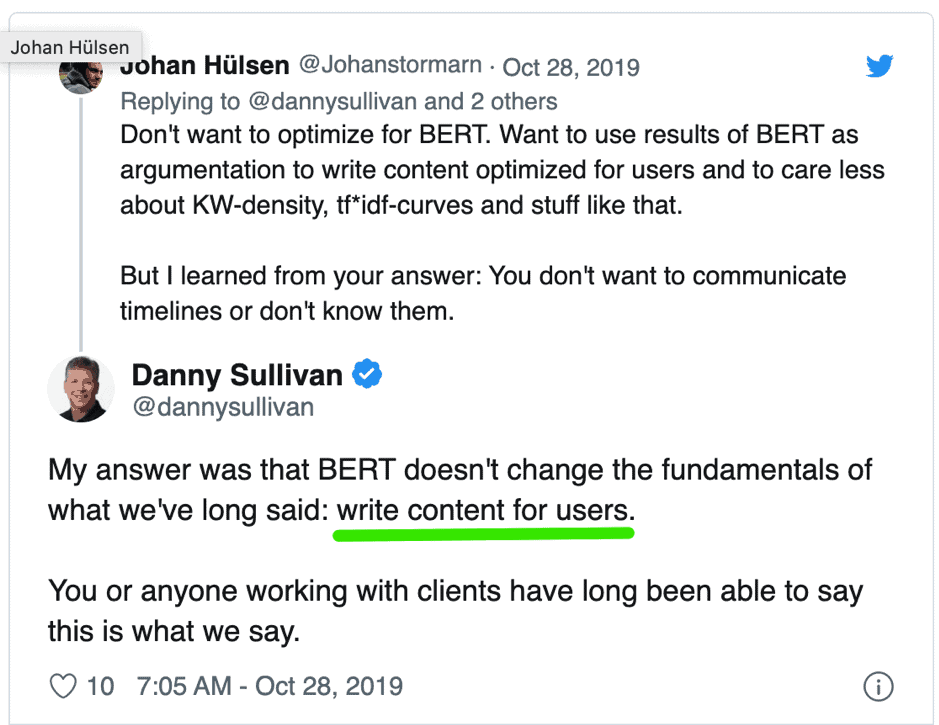Click the like count of 10

tap(100, 686)
